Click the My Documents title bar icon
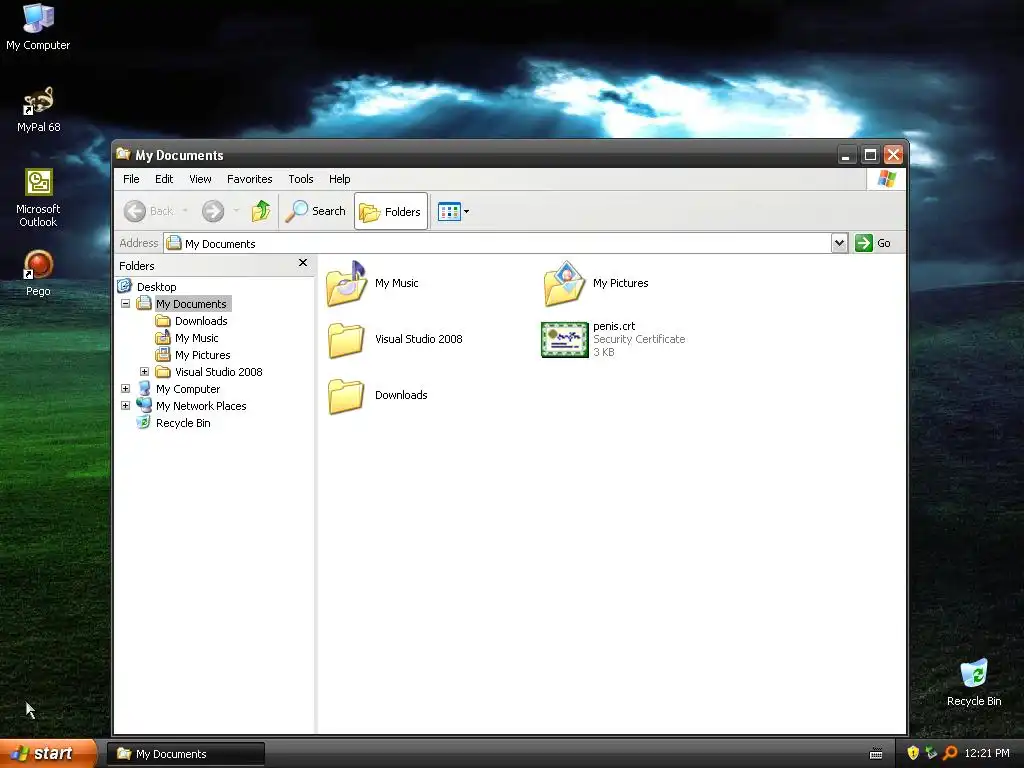 (x=123, y=154)
